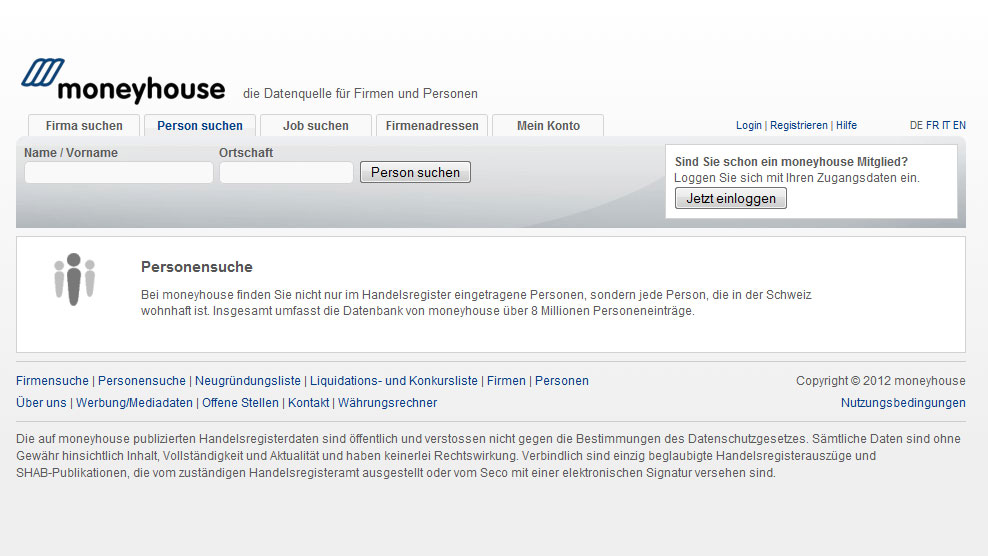Click the Person suchen button
Viewport: 988px width, 556px height.
415,172
